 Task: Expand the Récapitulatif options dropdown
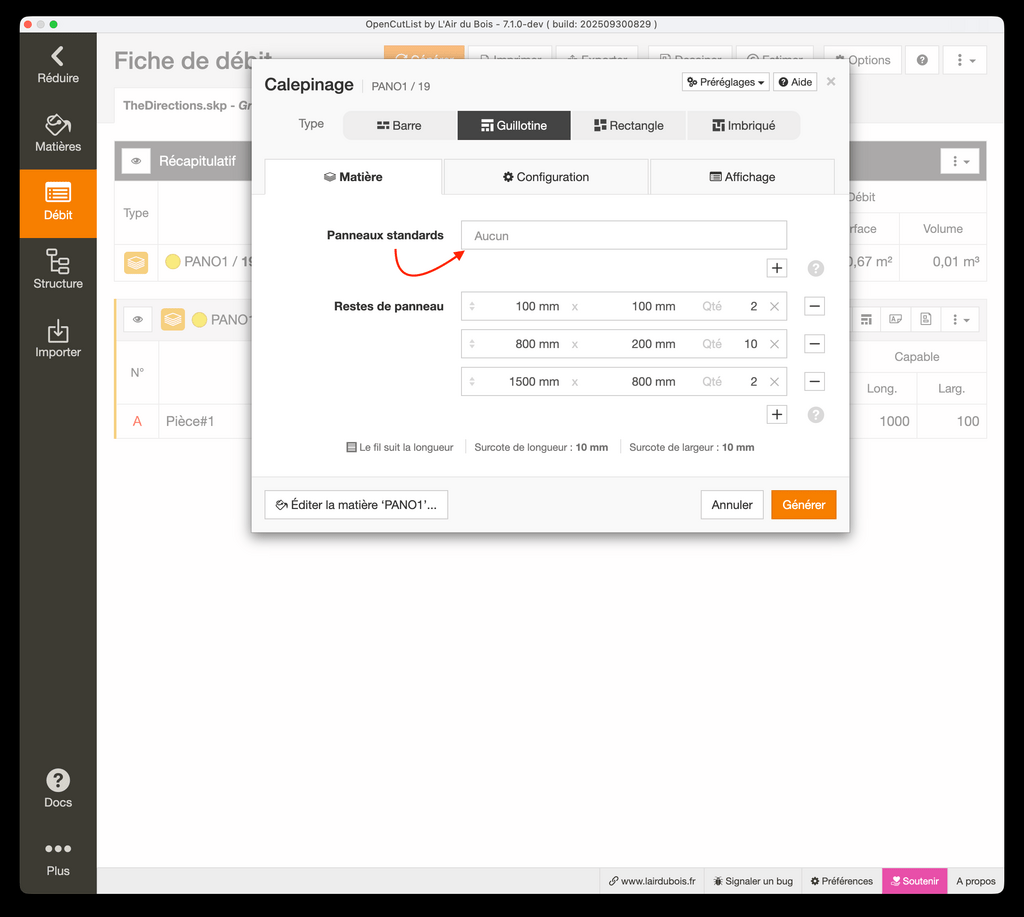point(960,161)
